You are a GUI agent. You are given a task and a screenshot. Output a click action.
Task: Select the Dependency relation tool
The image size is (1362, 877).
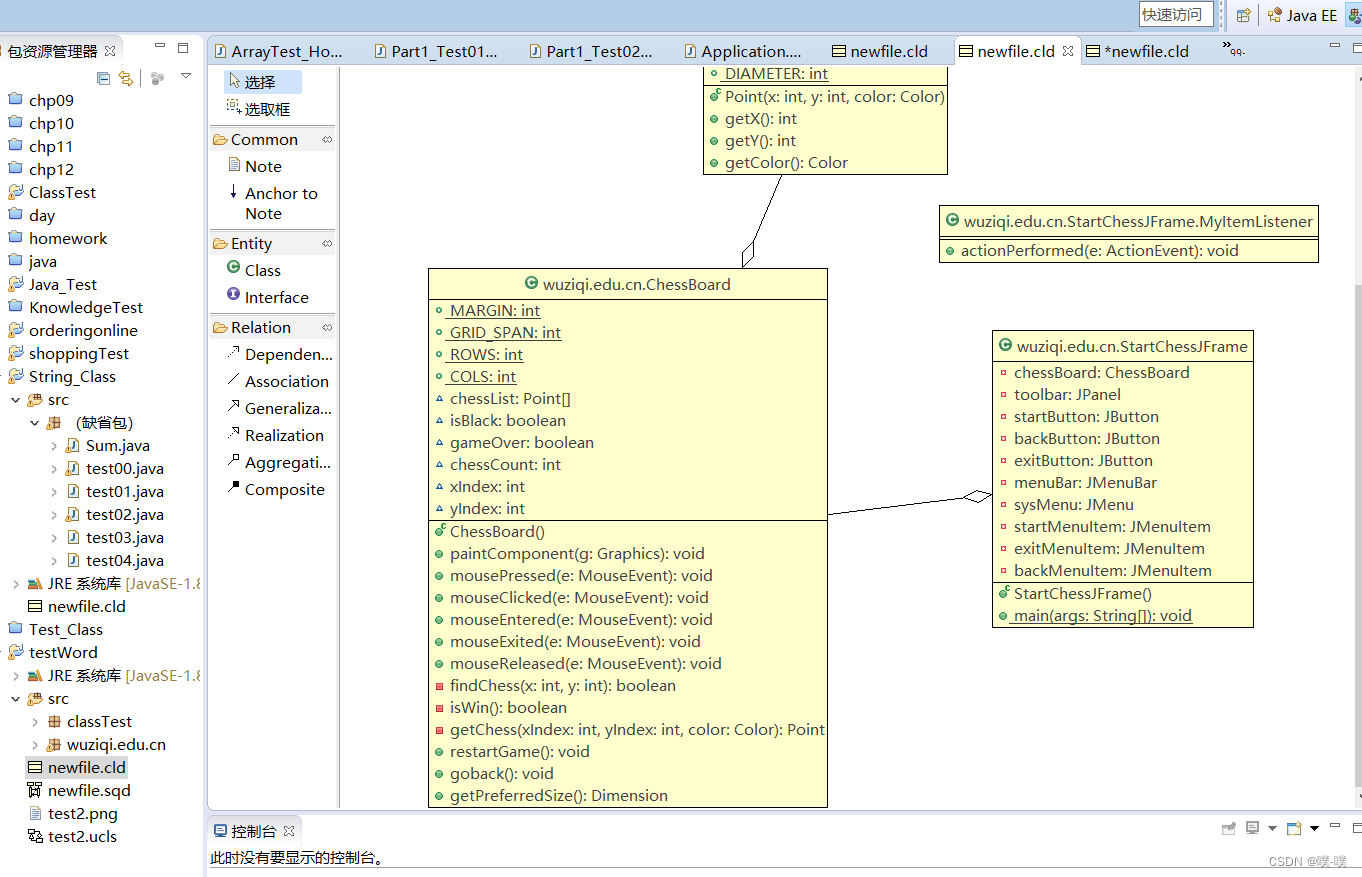coord(279,354)
